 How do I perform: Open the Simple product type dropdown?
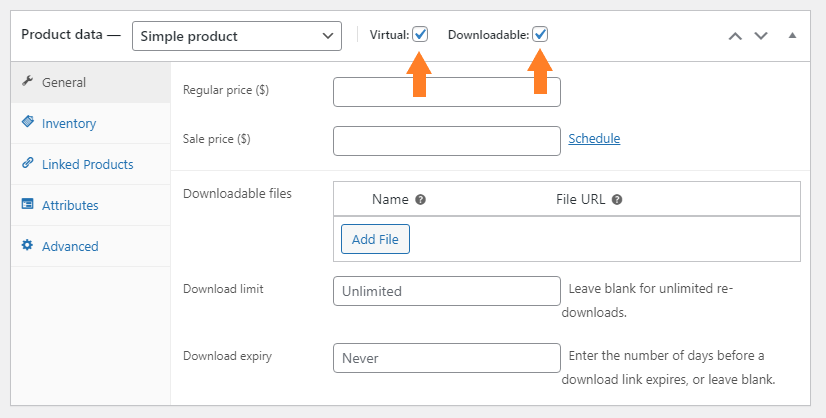click(237, 36)
